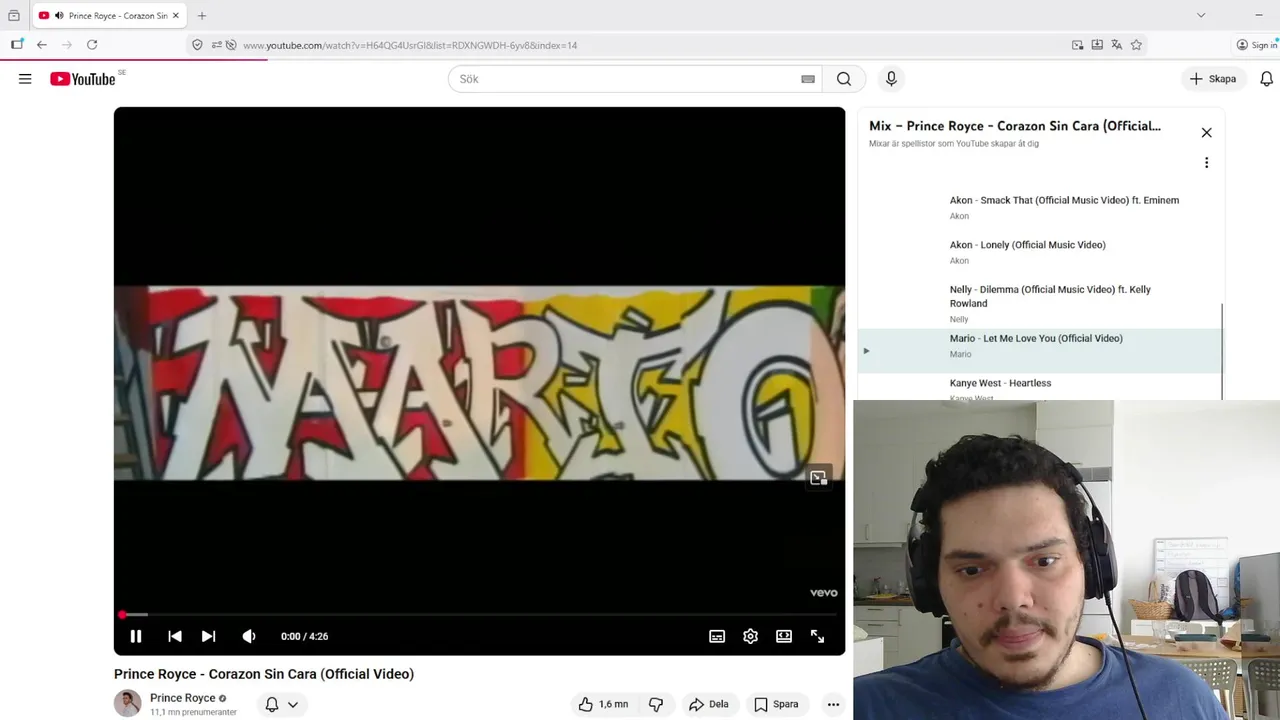Like the video (1,6 mn)
This screenshot has height=720, width=1280.
pyautogui.click(x=603, y=704)
